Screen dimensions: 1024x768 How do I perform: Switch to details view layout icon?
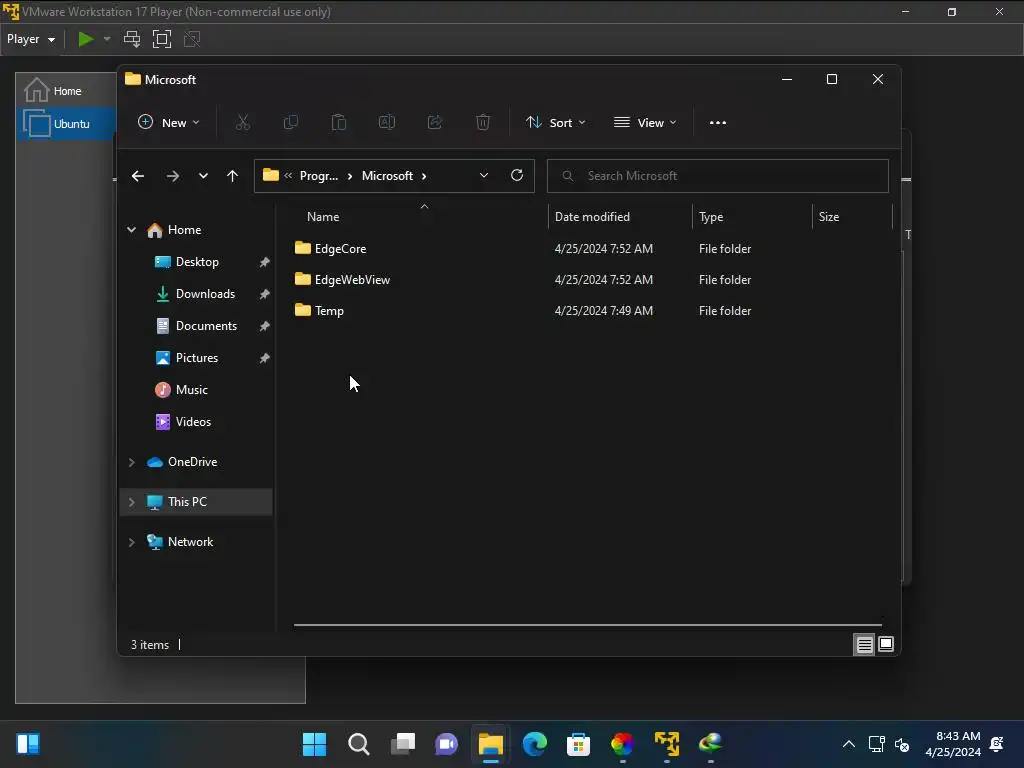pyautogui.click(x=864, y=645)
